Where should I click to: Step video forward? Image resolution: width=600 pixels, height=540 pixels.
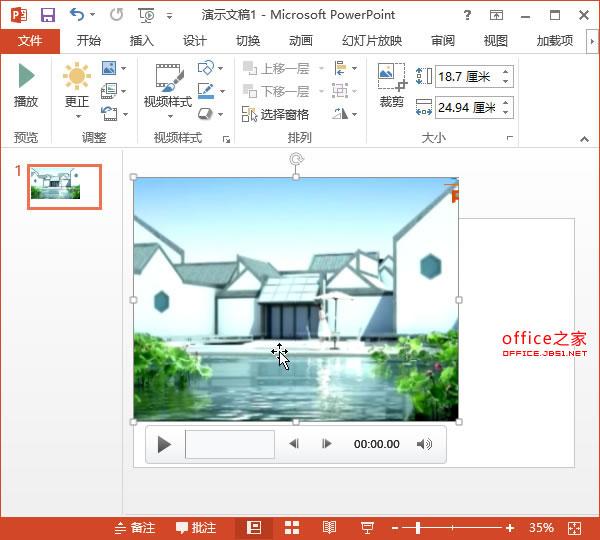tap(326, 444)
